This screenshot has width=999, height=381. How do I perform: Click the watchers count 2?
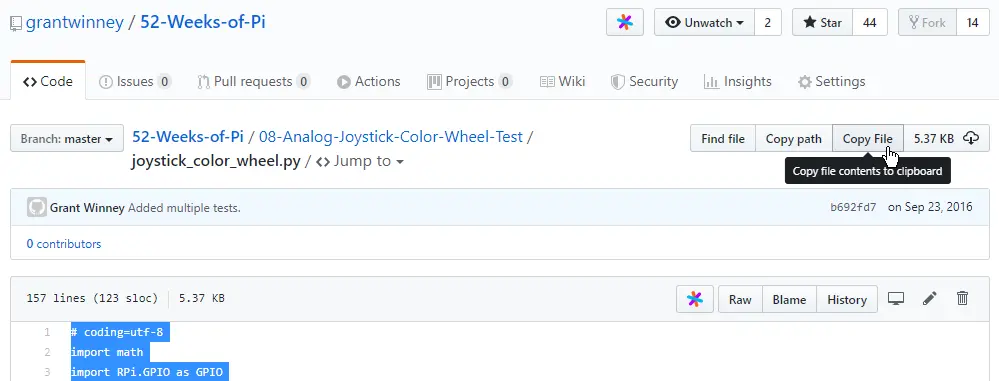[768, 22]
